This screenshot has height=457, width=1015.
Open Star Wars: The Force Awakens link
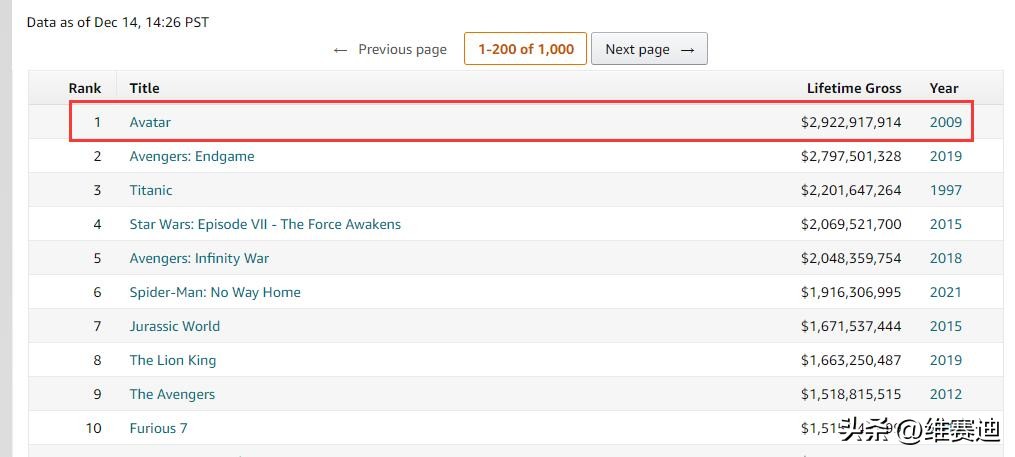tap(265, 224)
